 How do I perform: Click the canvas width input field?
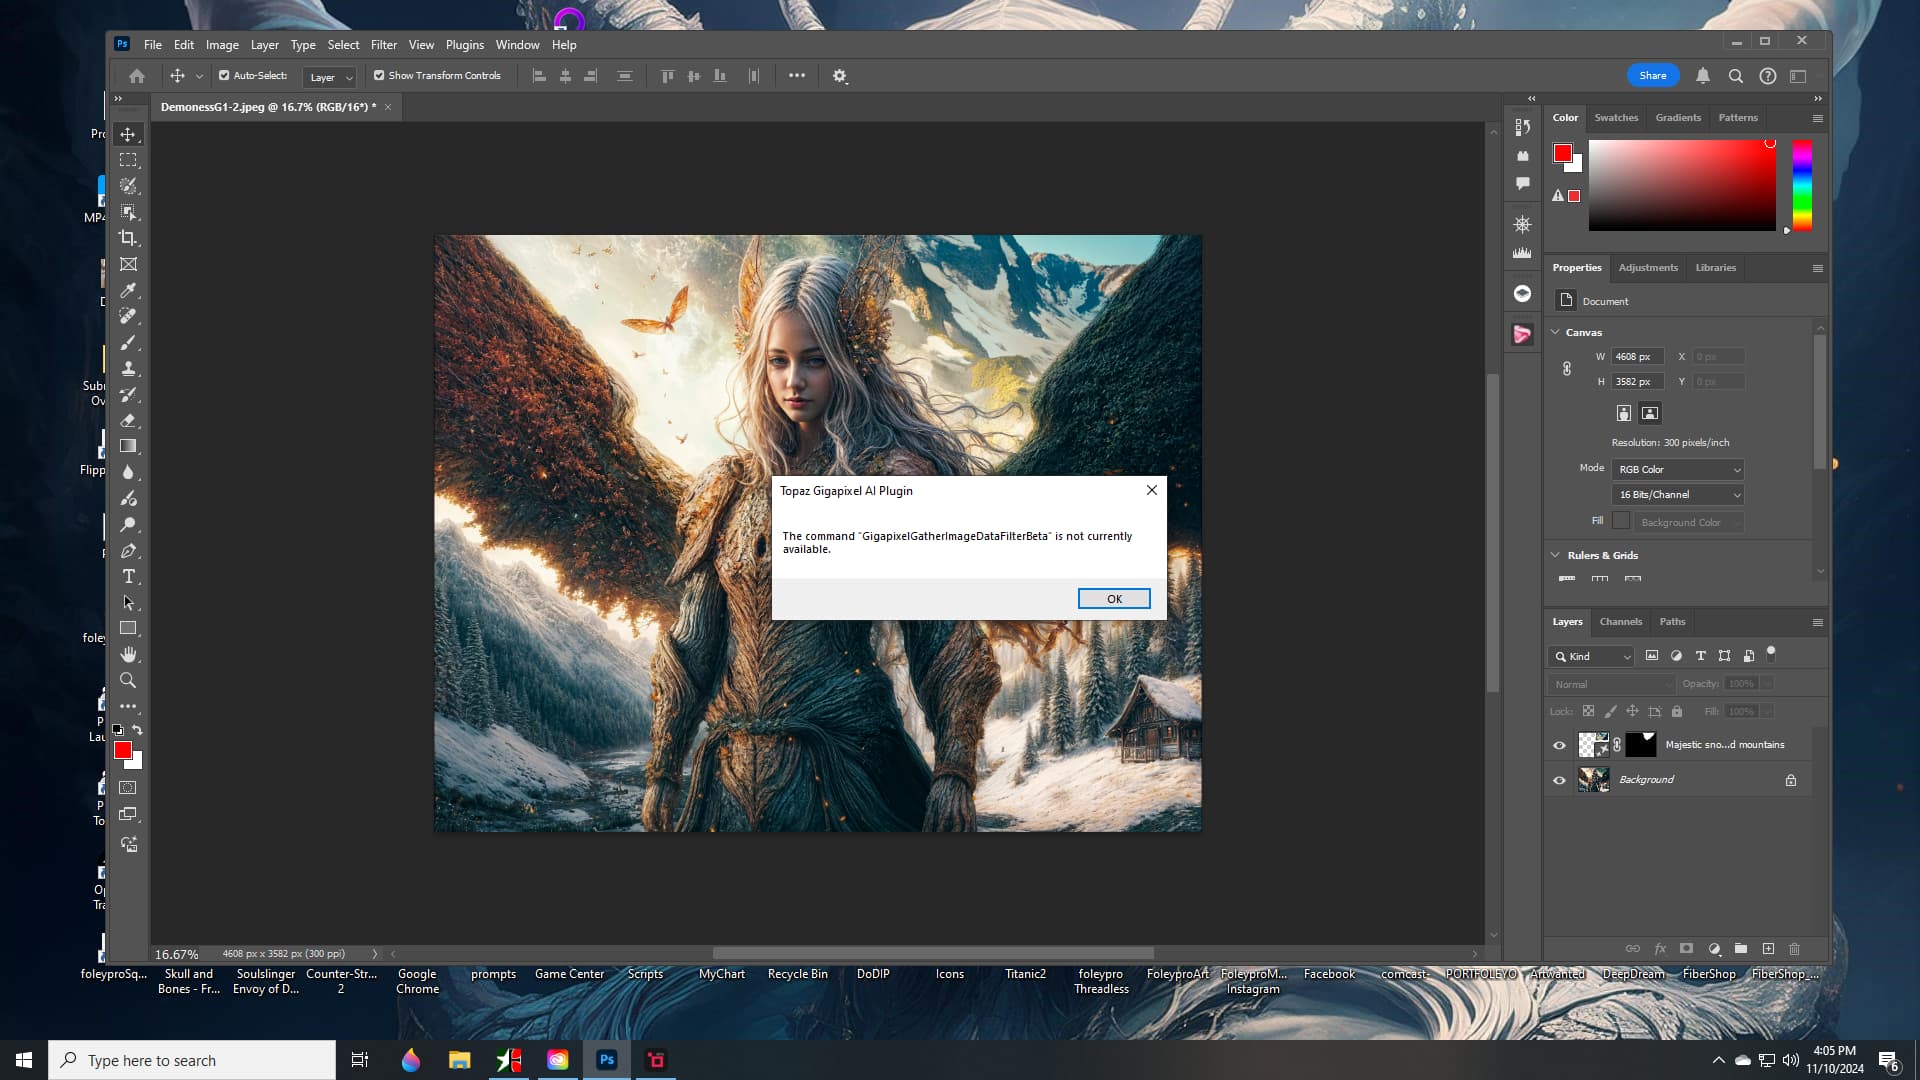tap(1636, 357)
